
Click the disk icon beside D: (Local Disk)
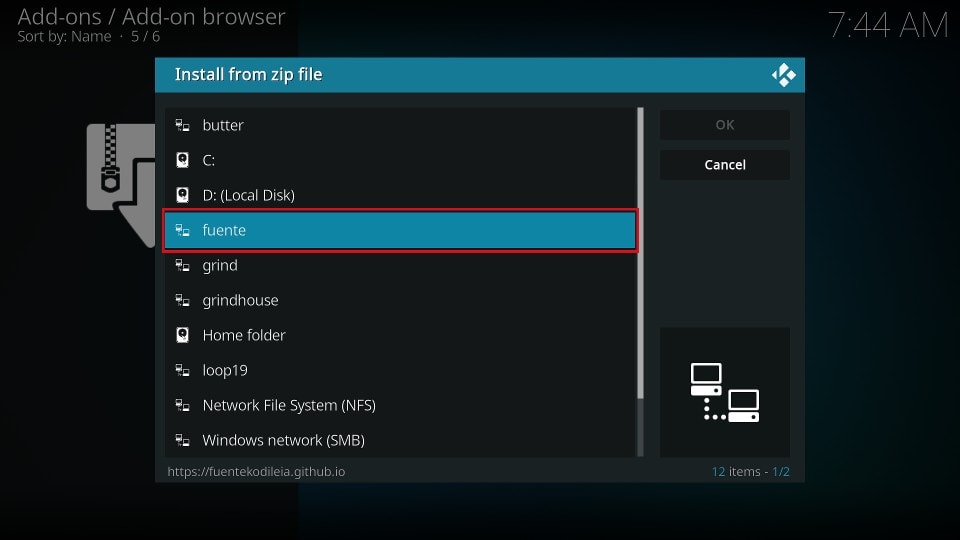[x=182, y=195]
